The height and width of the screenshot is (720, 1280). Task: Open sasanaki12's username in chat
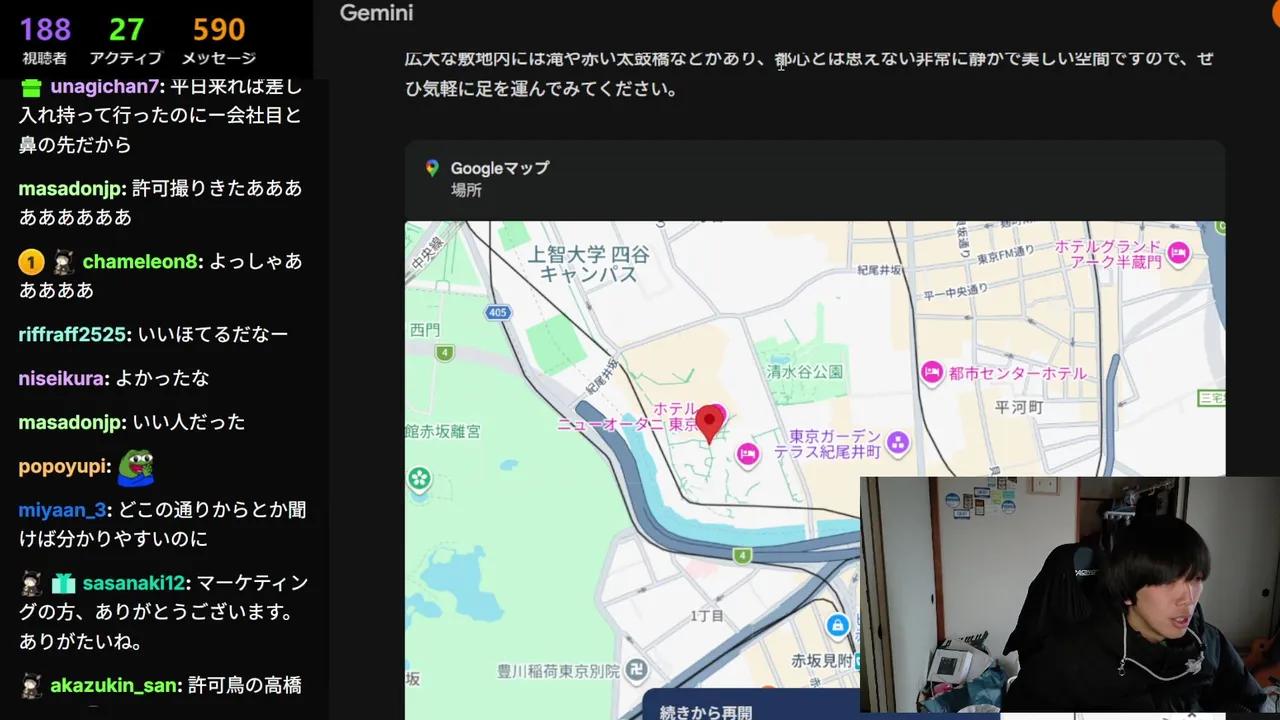(x=134, y=583)
